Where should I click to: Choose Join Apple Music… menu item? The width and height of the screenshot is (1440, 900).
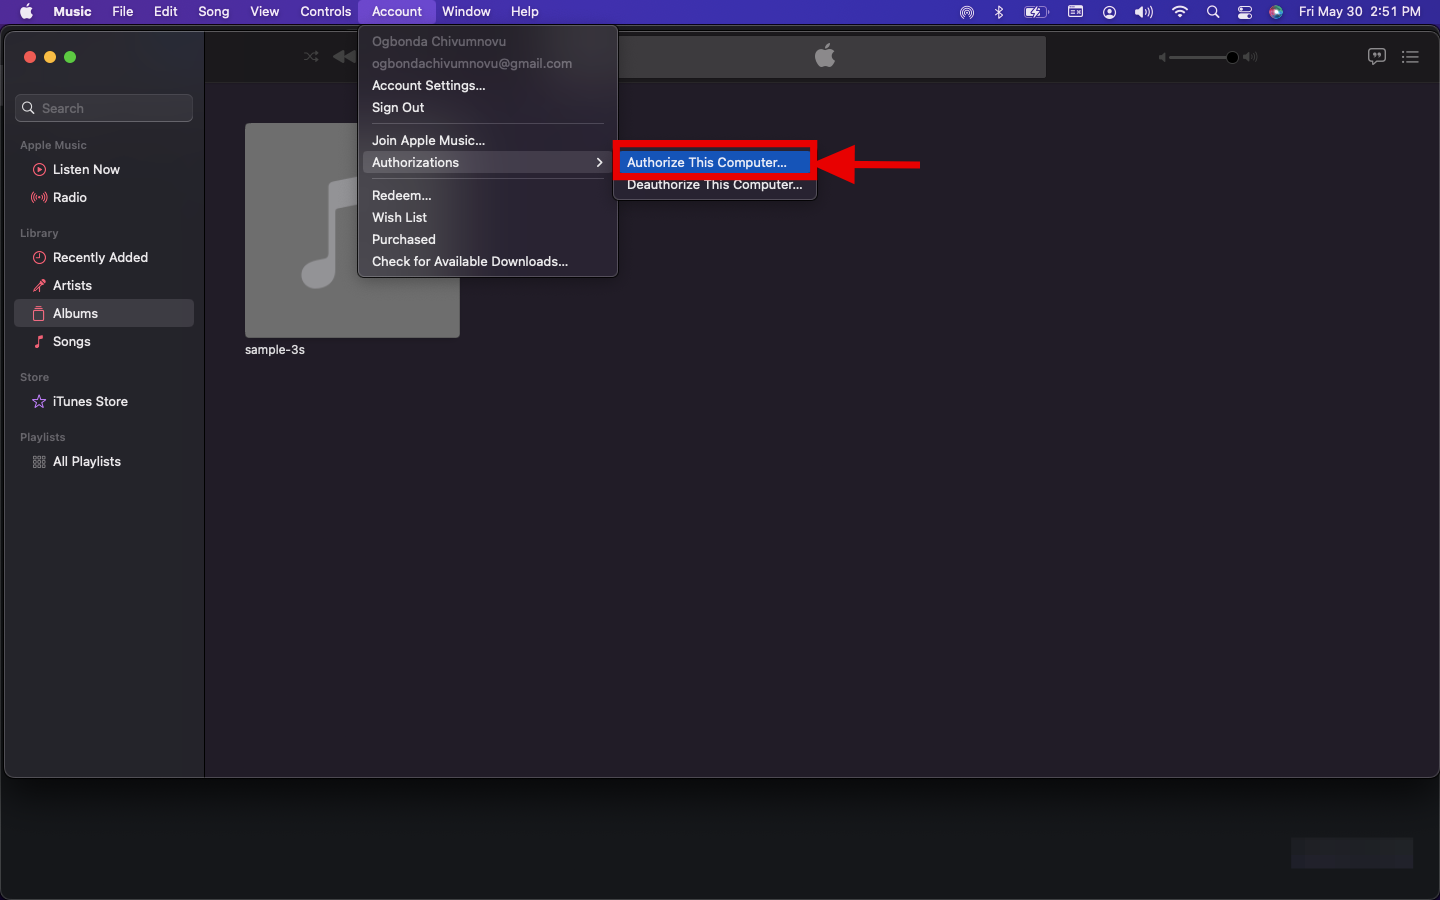coord(487,141)
